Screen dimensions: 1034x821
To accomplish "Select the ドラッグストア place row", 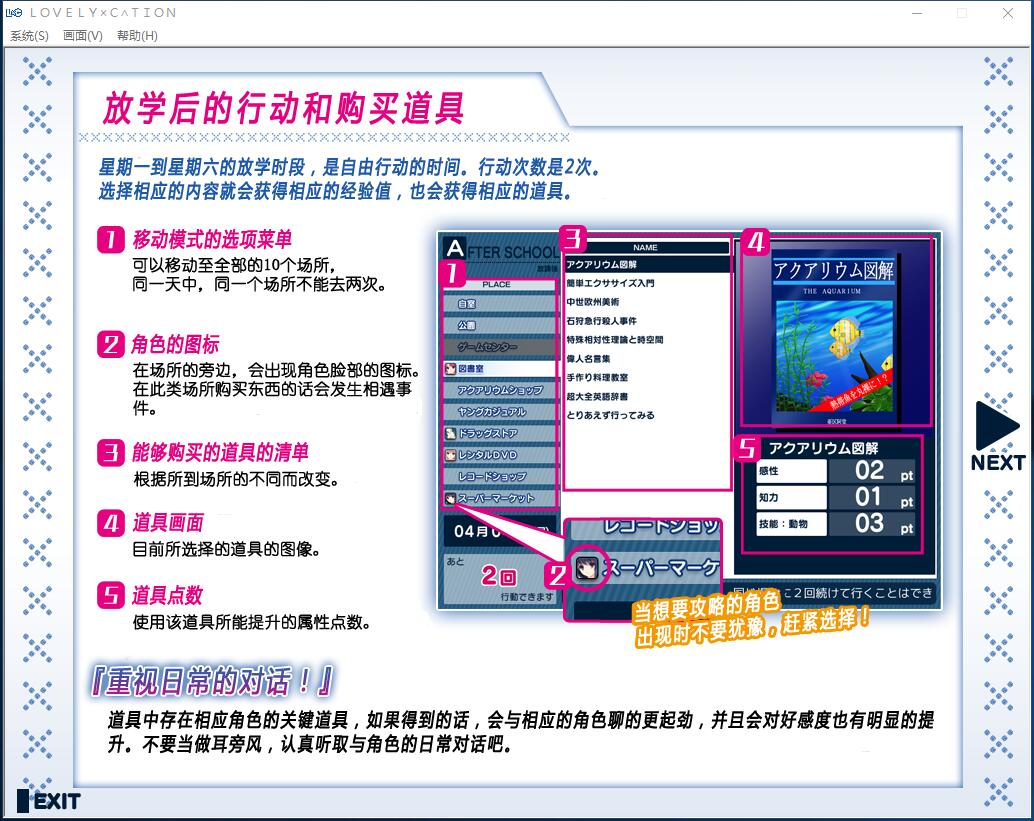I will pos(501,433).
